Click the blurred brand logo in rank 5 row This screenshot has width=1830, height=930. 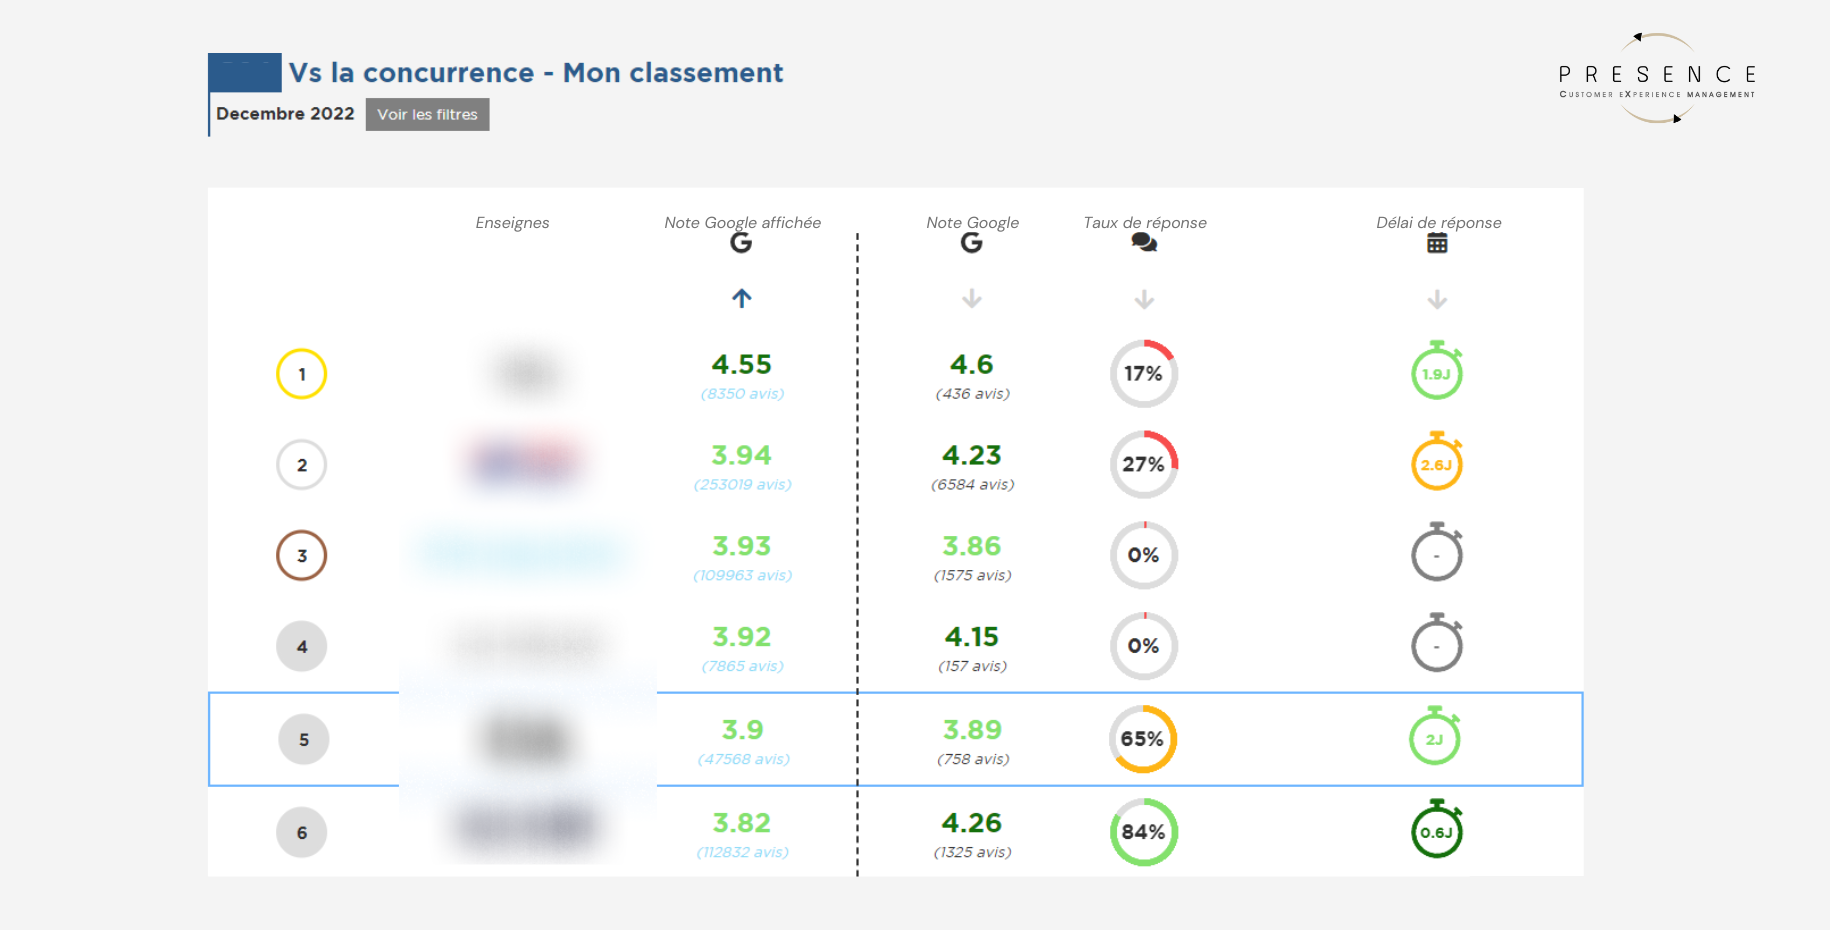pyautogui.click(x=526, y=740)
